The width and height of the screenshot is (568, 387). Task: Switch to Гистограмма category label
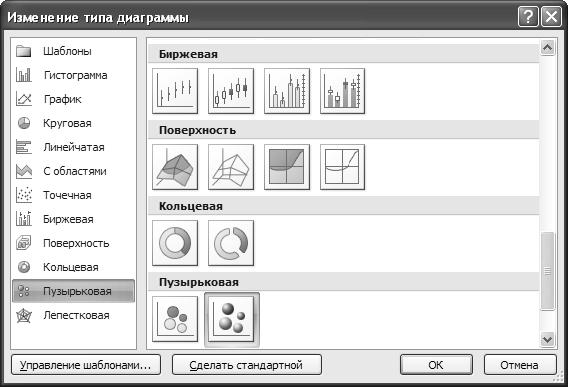(x=76, y=75)
